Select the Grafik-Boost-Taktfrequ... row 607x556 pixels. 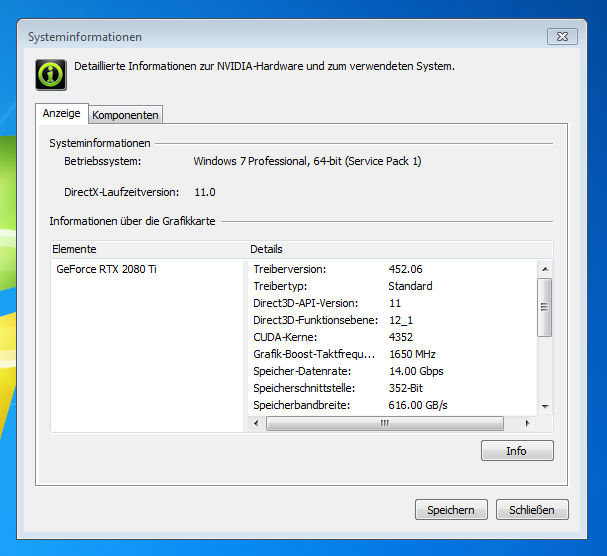[392, 354]
